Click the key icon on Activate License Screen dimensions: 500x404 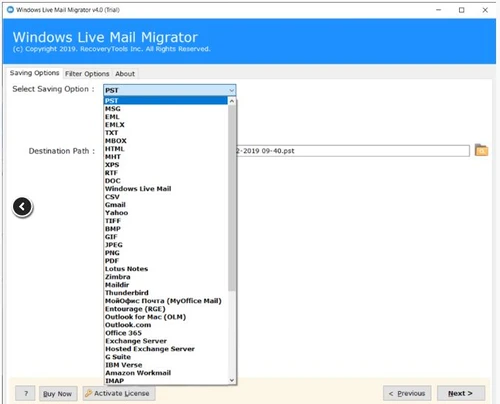point(88,393)
